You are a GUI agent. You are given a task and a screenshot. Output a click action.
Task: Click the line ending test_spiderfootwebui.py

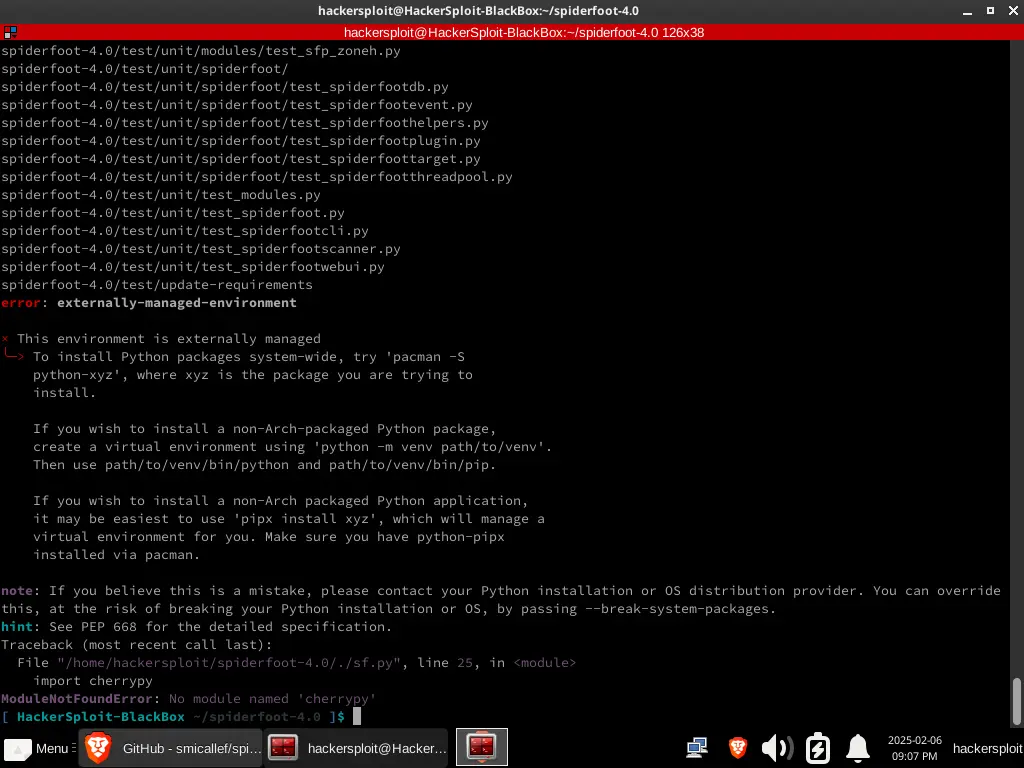pyautogui.click(x=193, y=266)
